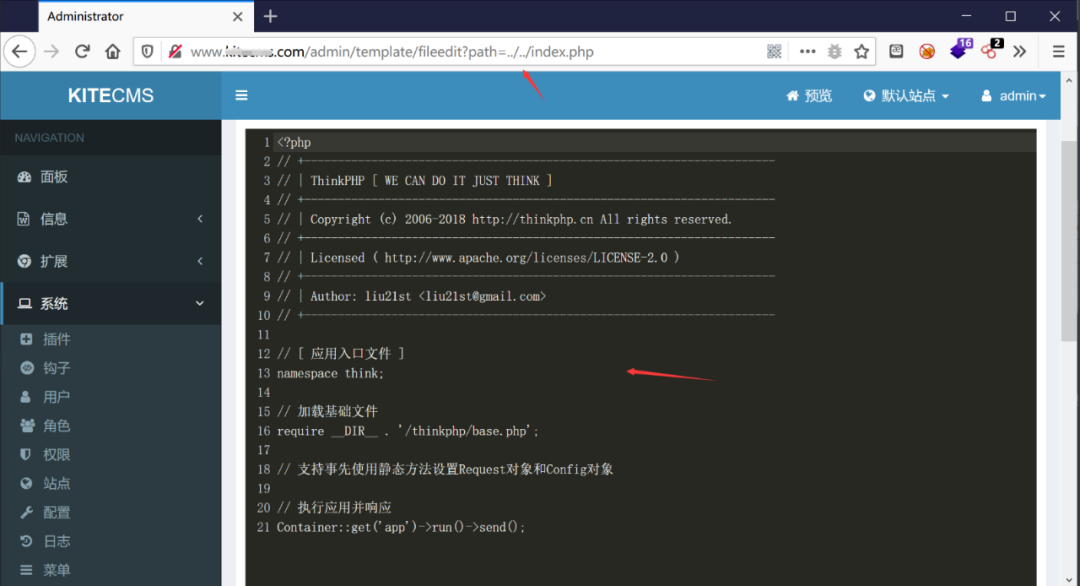1080x586 pixels.
Task: Open the 面板 dashboard menu item
Action: 111,177
